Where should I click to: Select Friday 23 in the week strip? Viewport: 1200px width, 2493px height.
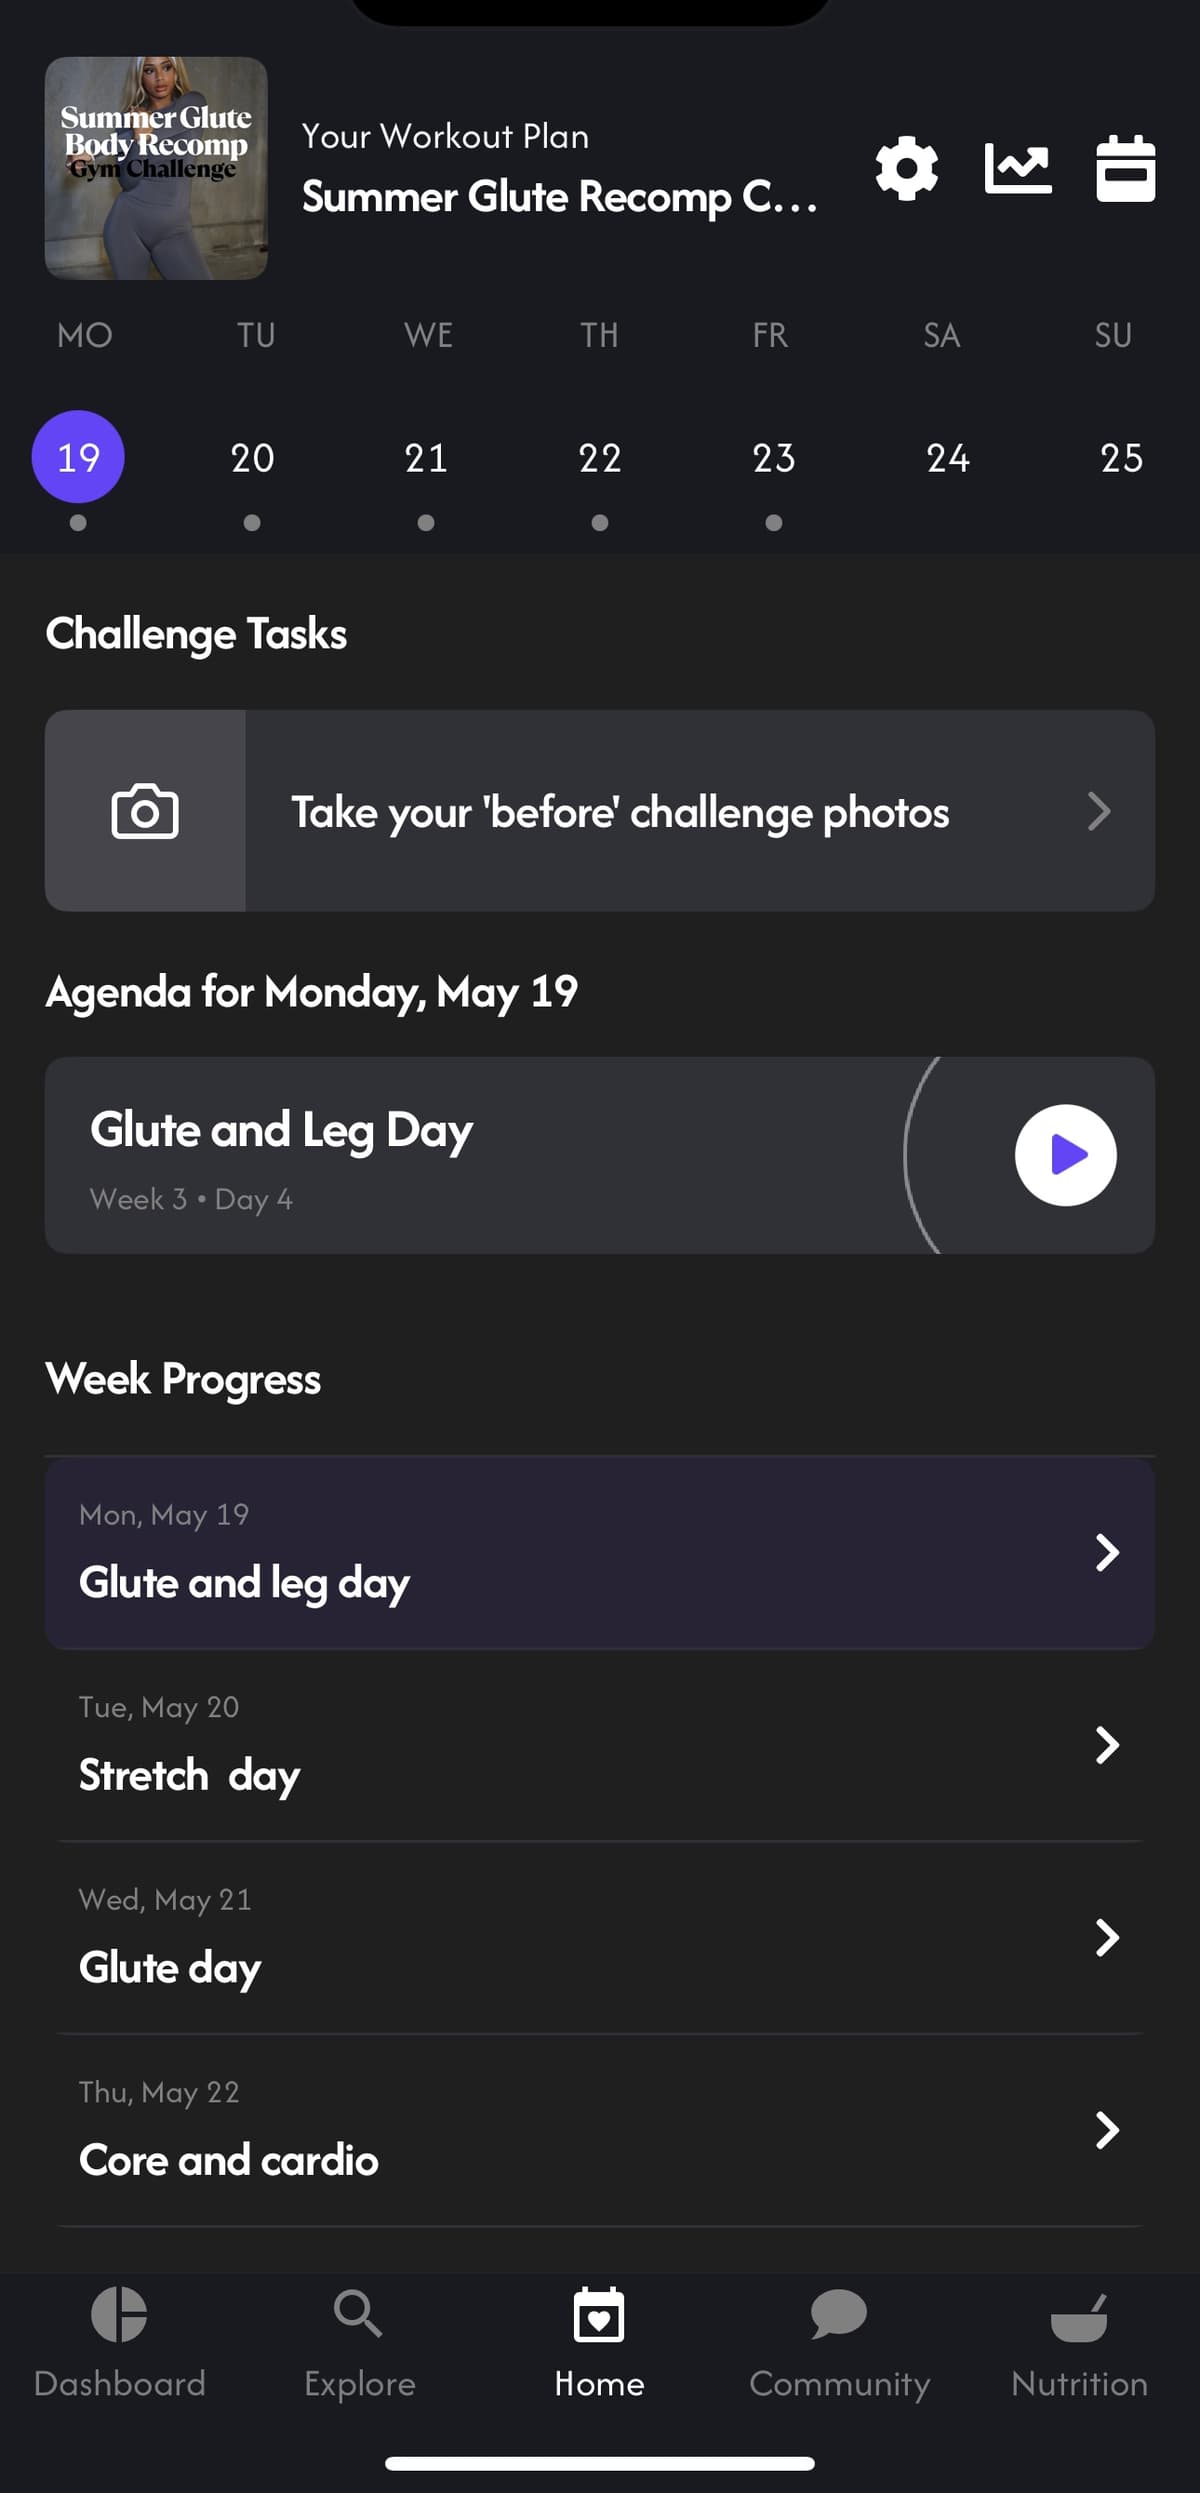[773, 458]
